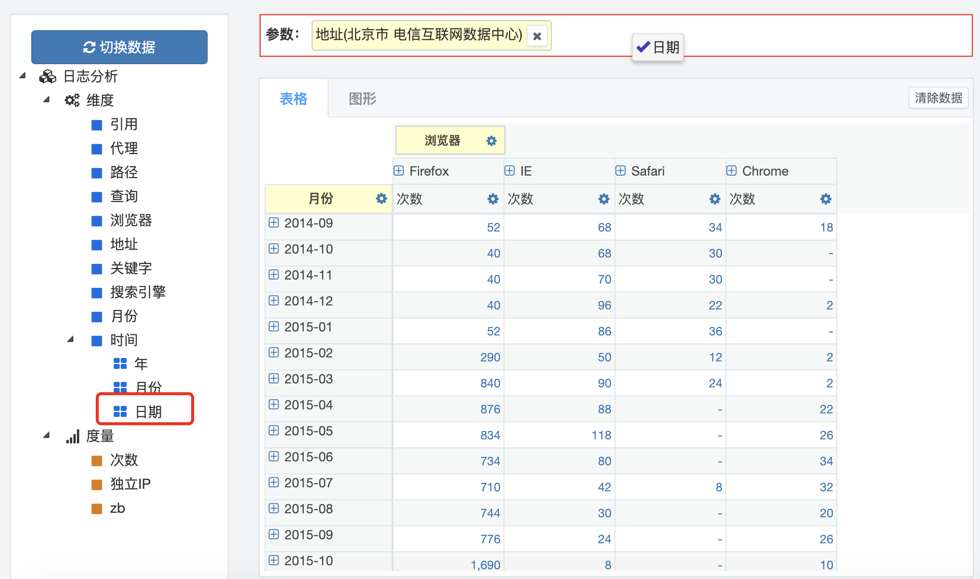Click gear icon in Firefox 次数 column
The image size is (980, 579).
click(x=492, y=199)
